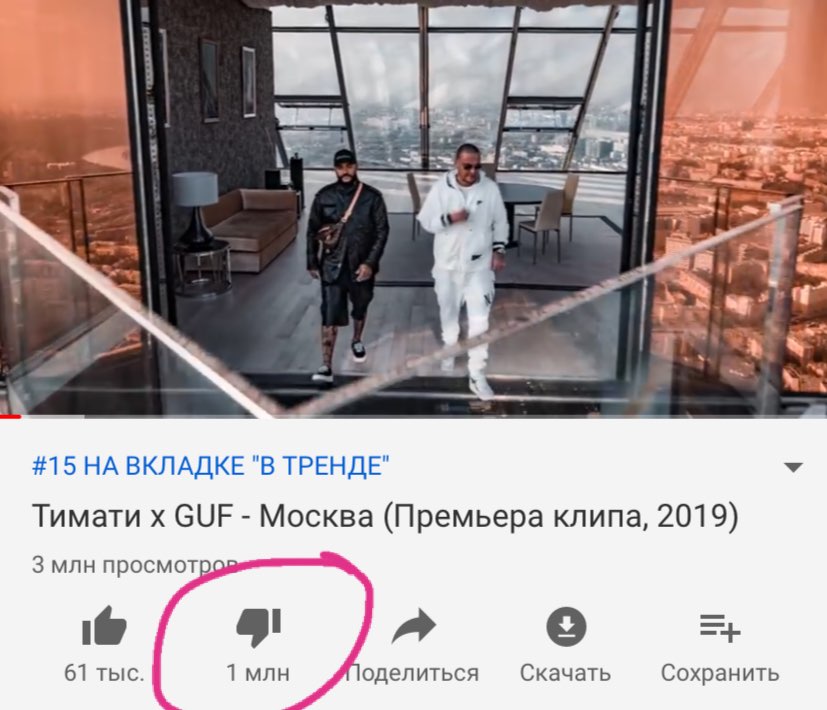Tap the video player frame

click(414, 207)
